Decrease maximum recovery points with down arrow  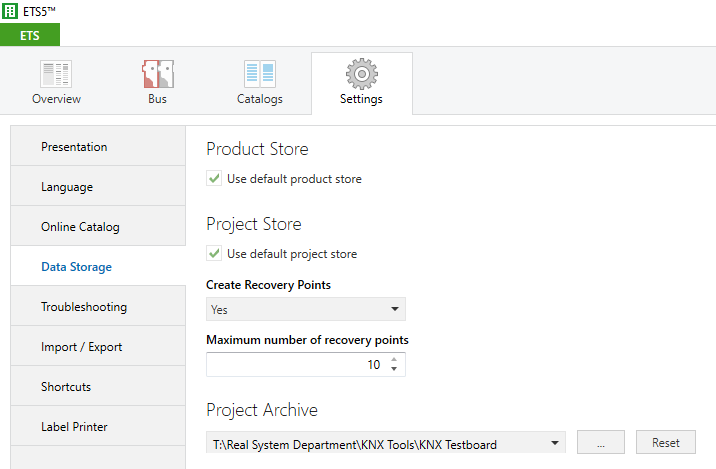[x=394, y=369]
